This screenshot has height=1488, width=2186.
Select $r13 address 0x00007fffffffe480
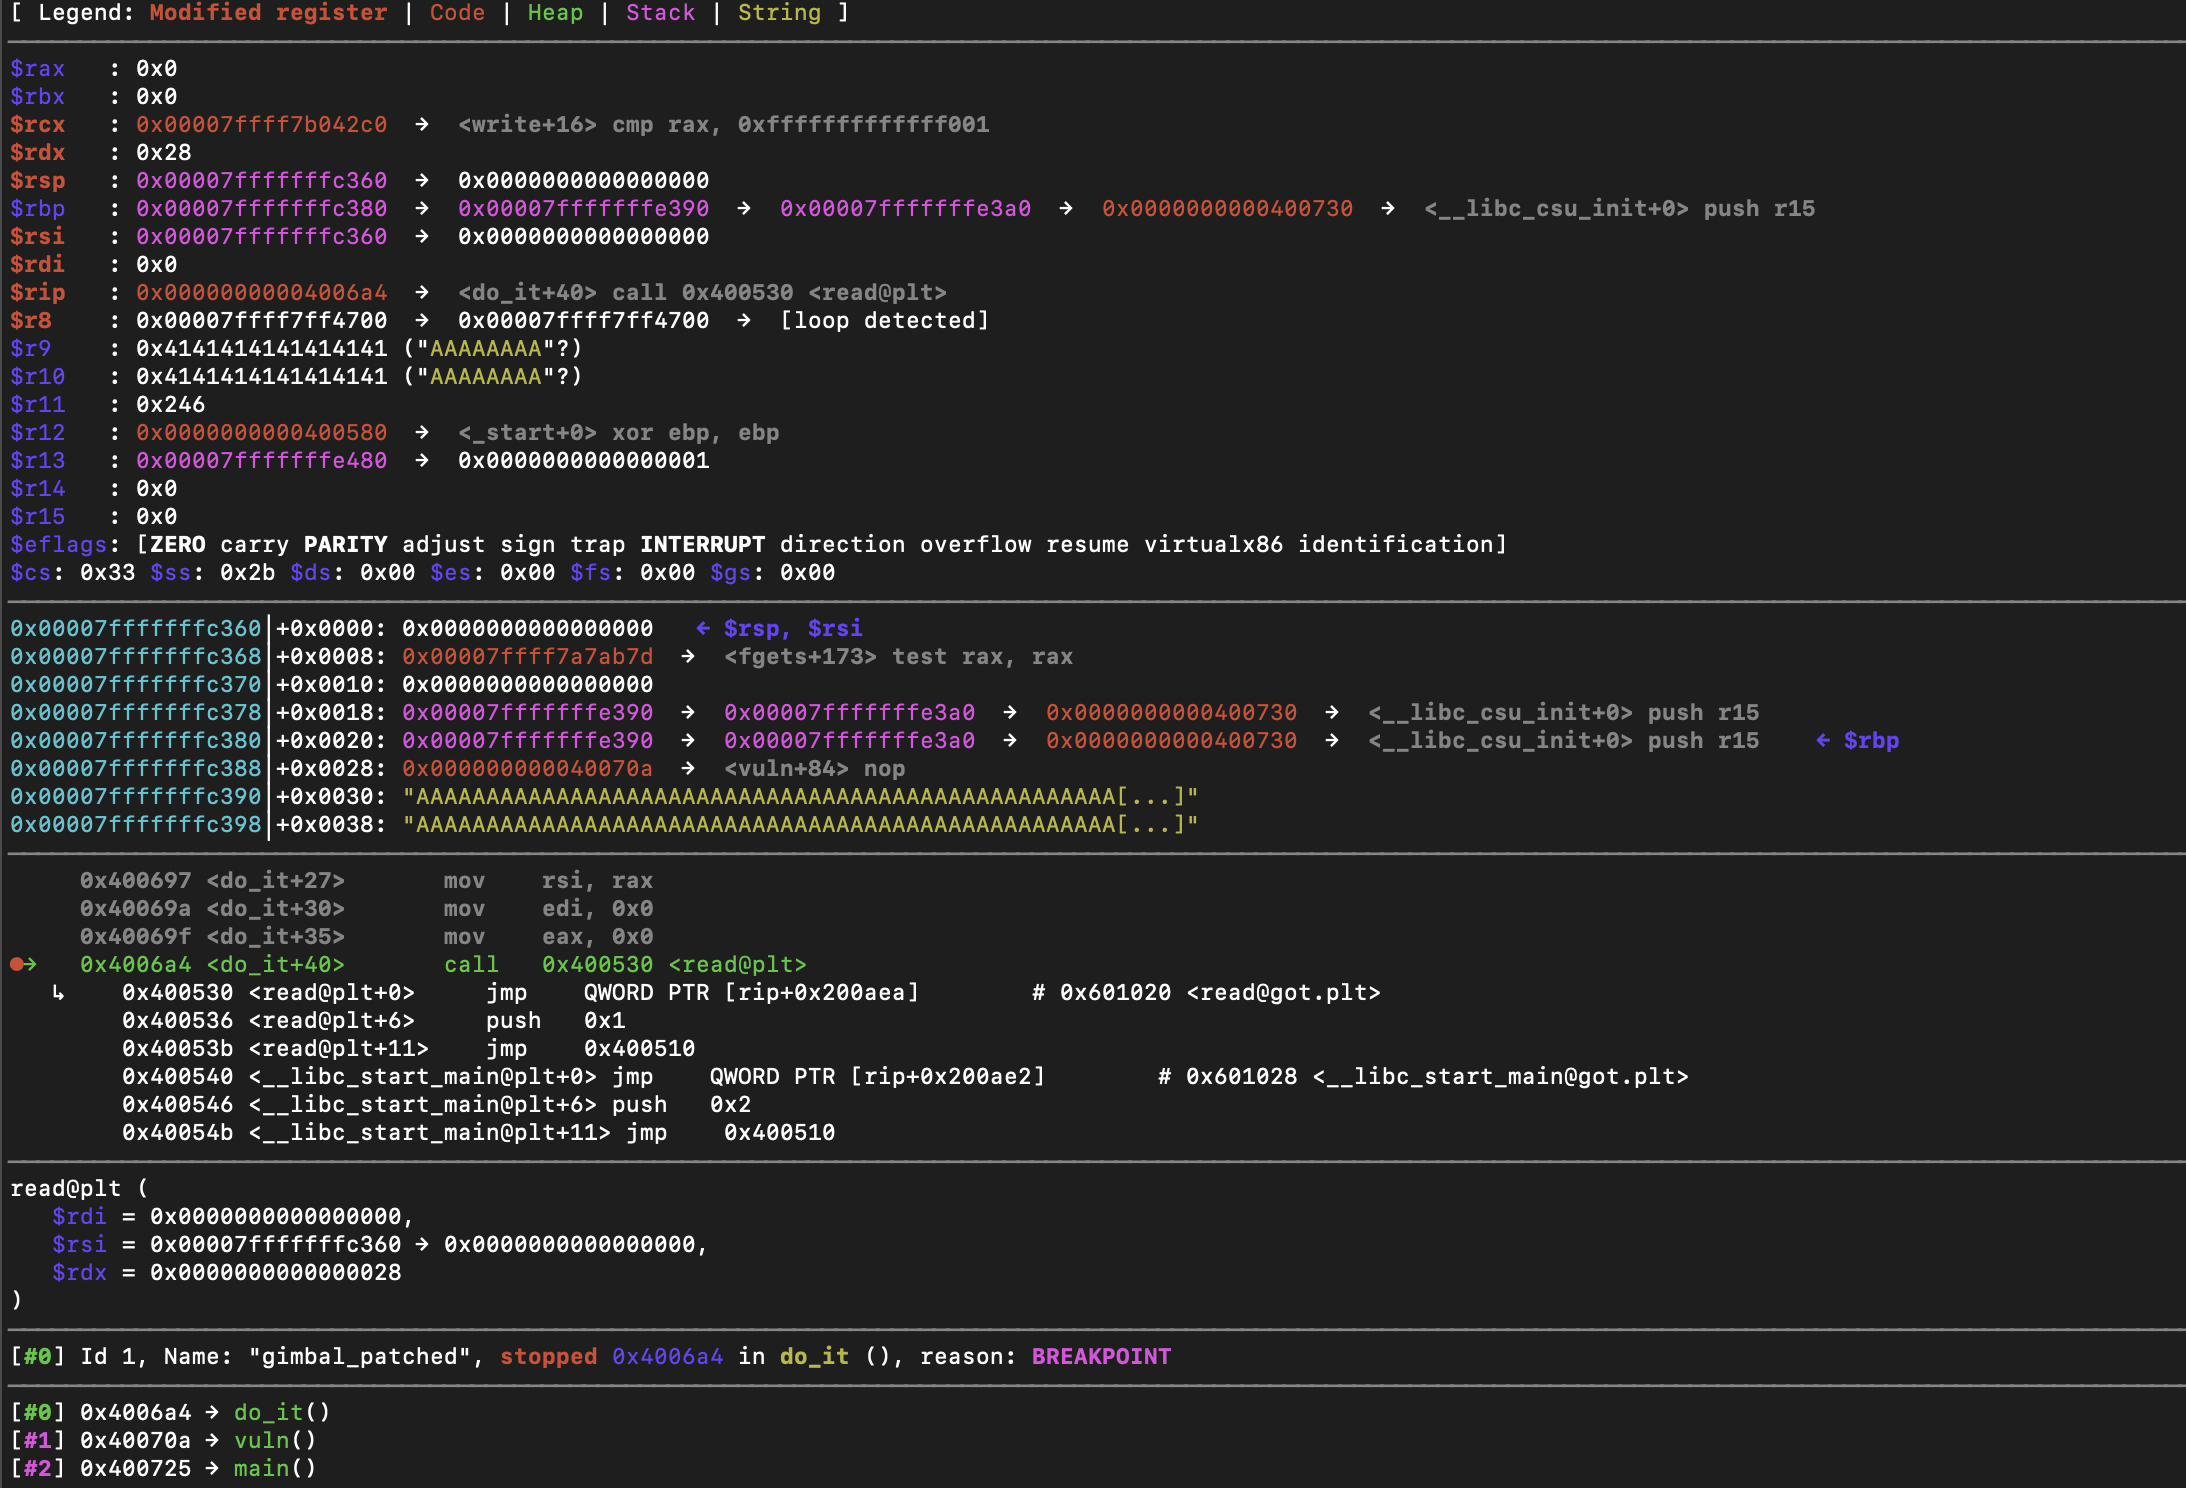(261, 461)
